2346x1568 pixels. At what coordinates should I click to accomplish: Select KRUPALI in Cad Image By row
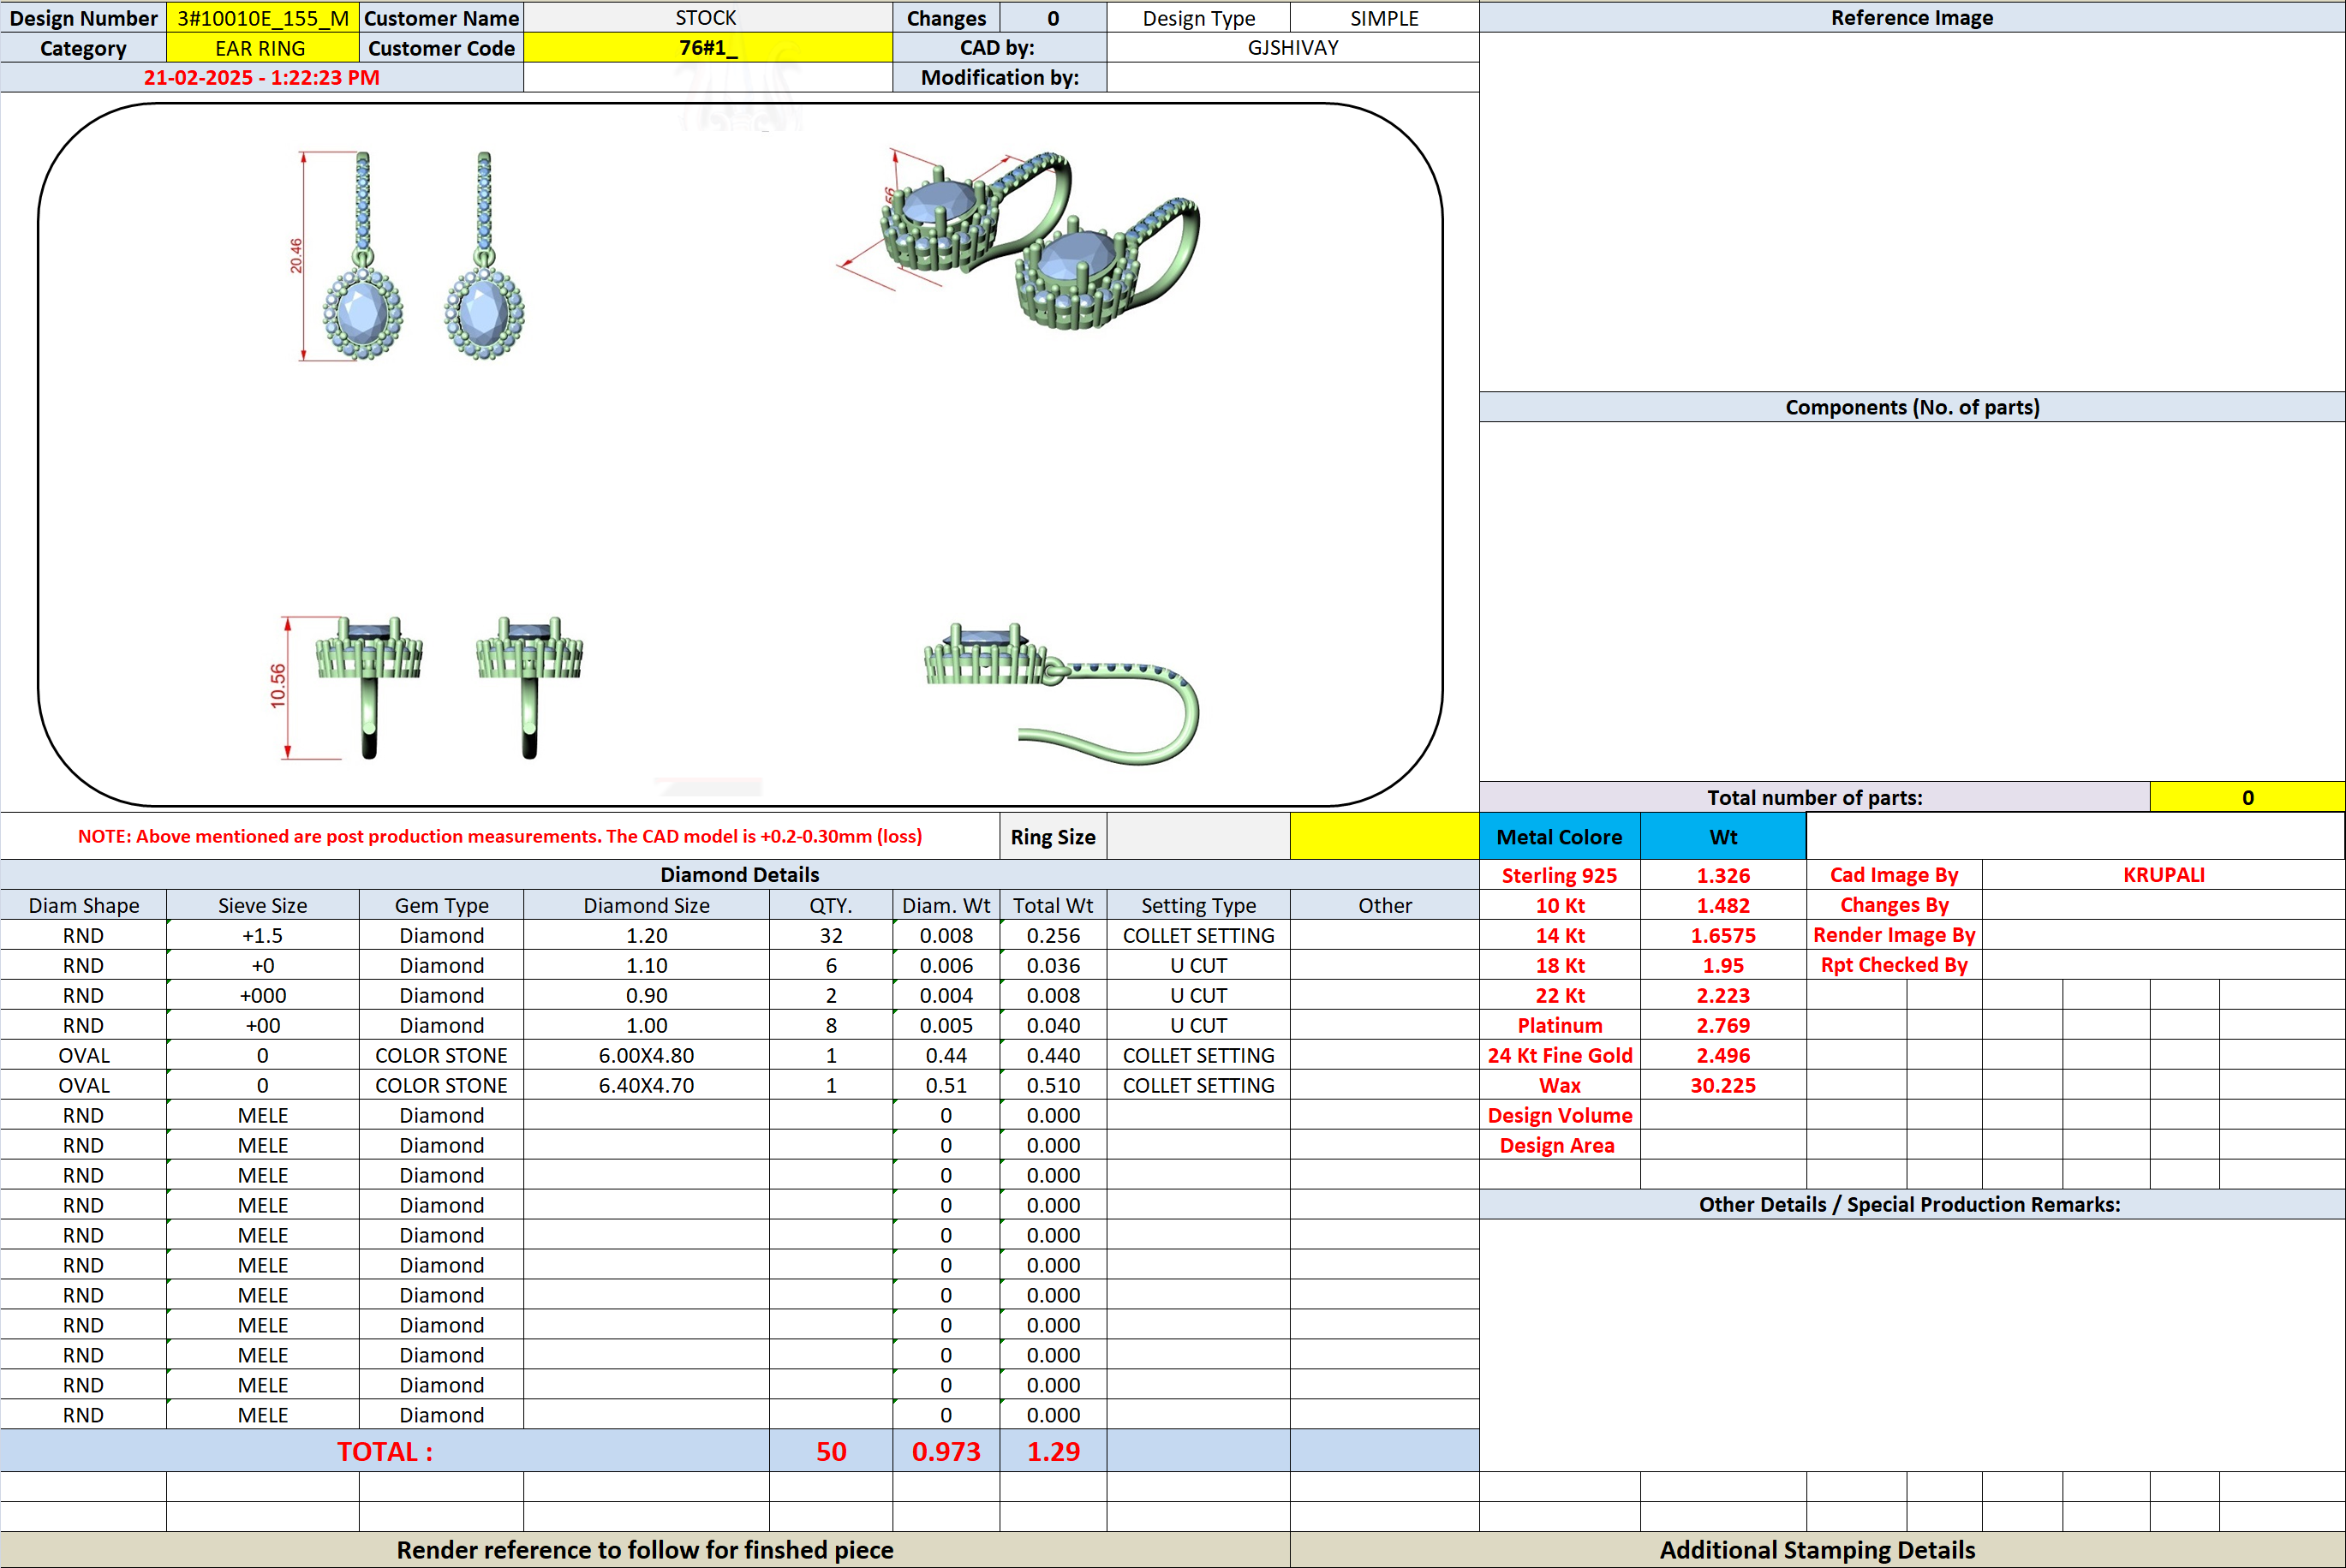pyautogui.click(x=2163, y=875)
